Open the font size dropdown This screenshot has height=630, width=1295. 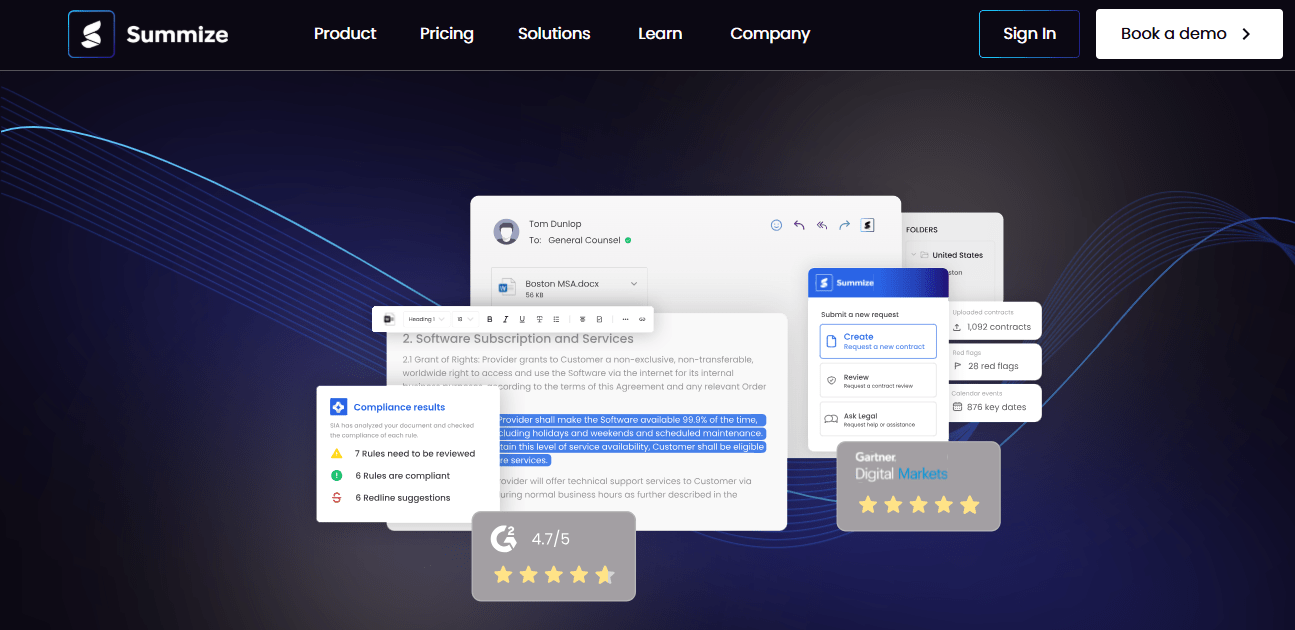[x=465, y=319]
